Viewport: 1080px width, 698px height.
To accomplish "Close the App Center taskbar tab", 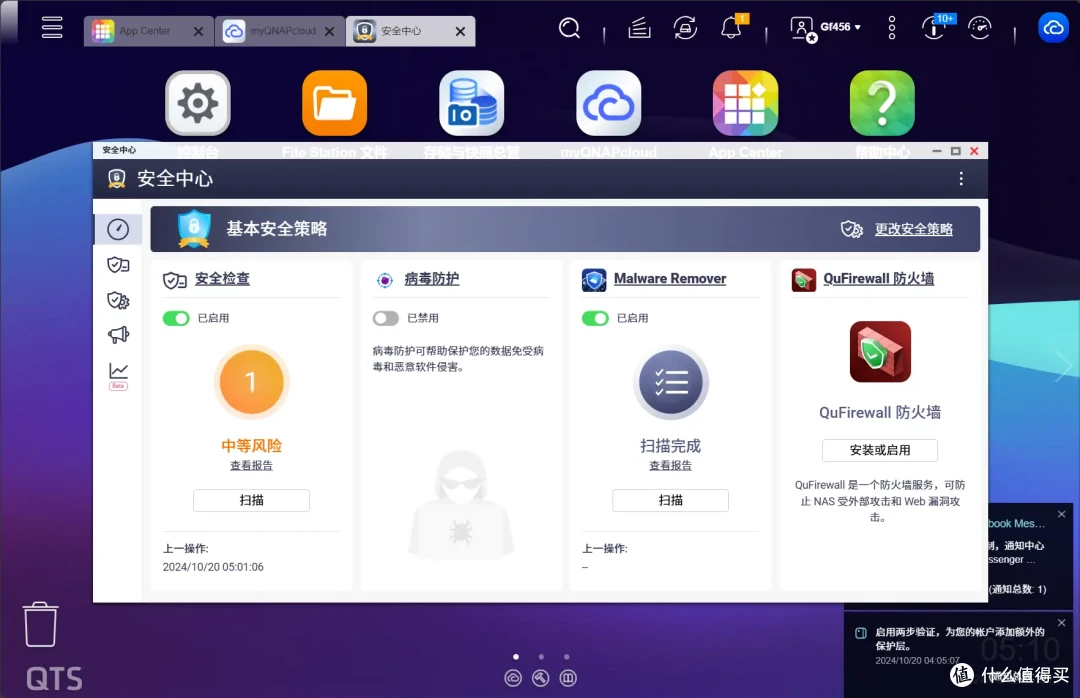I will 198,32.
